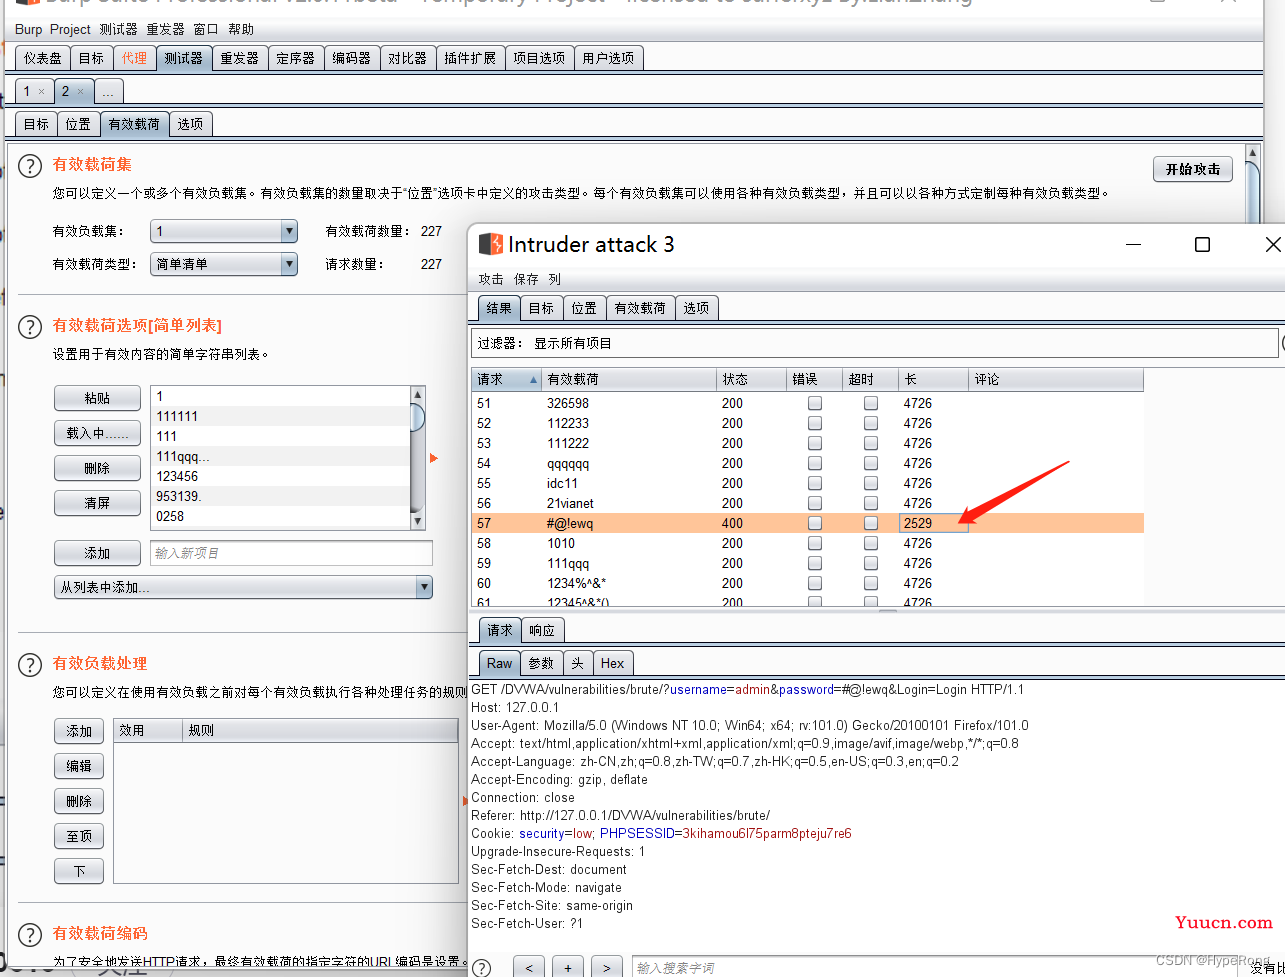Click next match arrow button
This screenshot has height=977, width=1285.
(x=607, y=967)
